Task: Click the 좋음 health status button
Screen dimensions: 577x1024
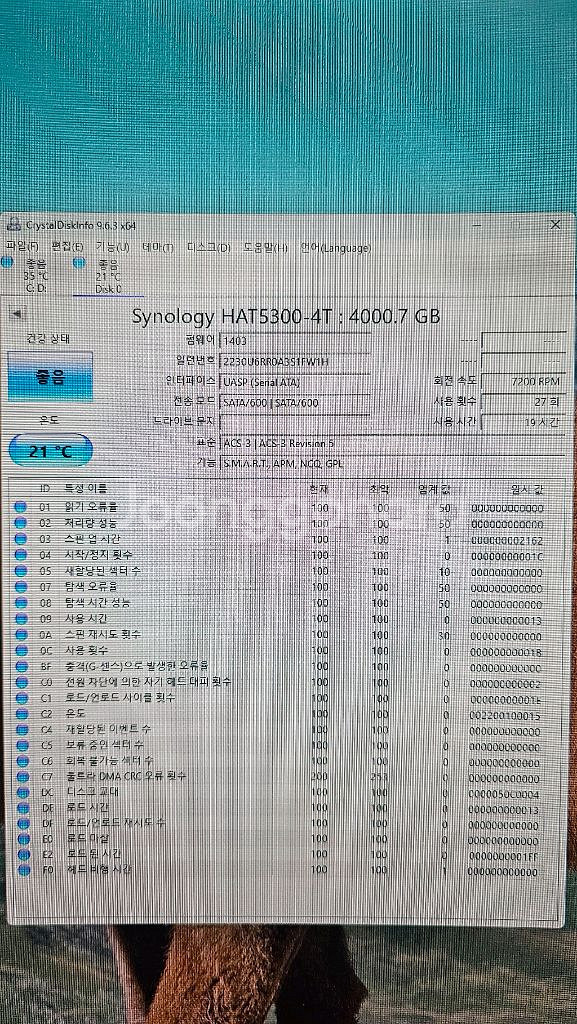Action: 50,376
